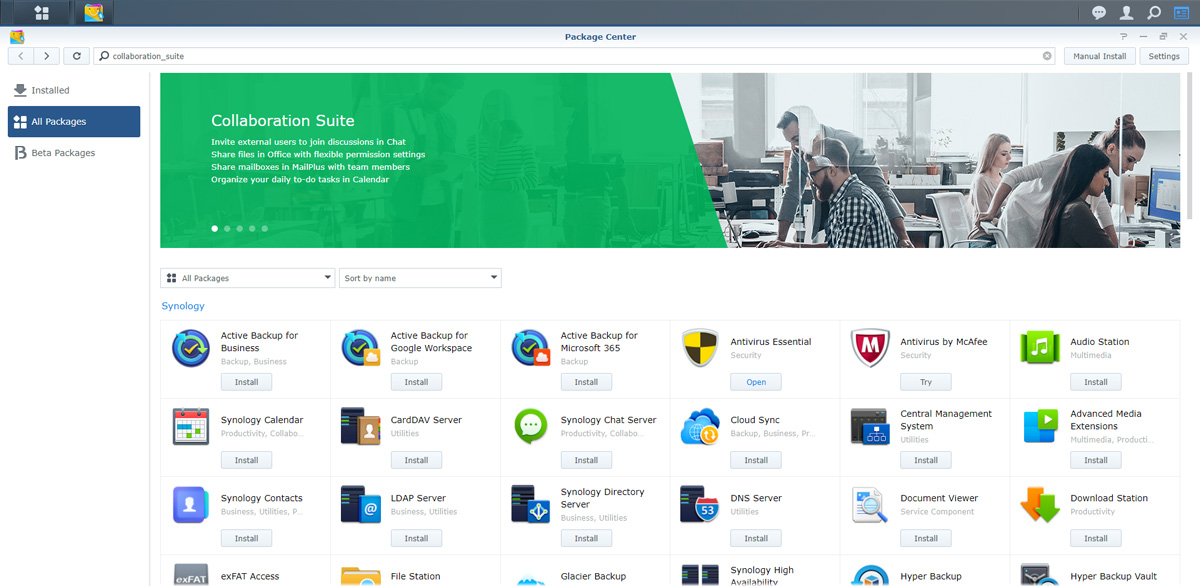Go back with the left arrow button
The height and width of the screenshot is (586, 1200).
(x=22, y=56)
